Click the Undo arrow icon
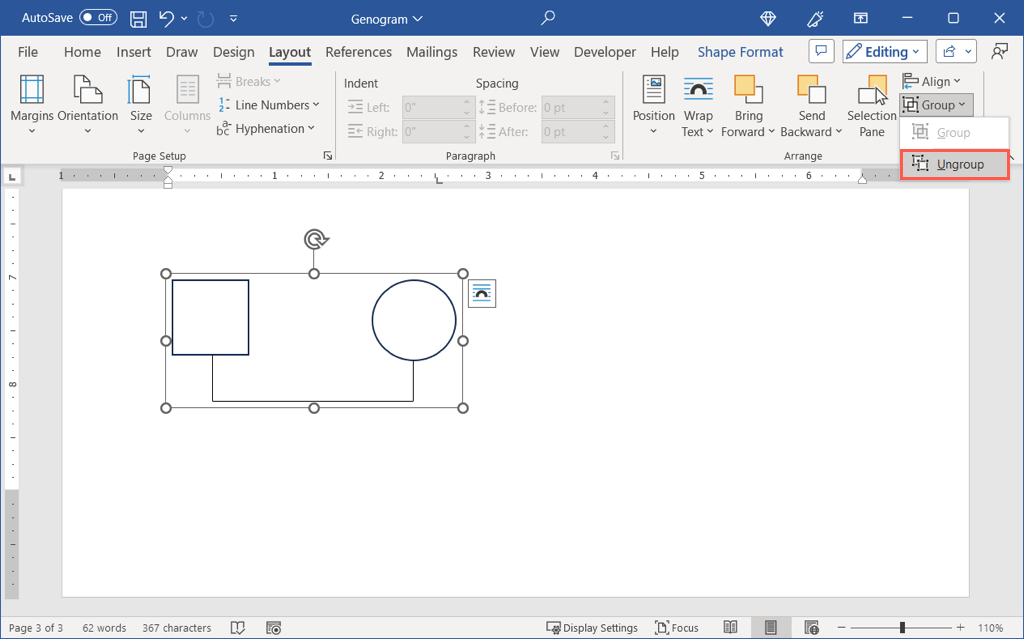Viewport: 1024px width, 639px height. [x=166, y=18]
